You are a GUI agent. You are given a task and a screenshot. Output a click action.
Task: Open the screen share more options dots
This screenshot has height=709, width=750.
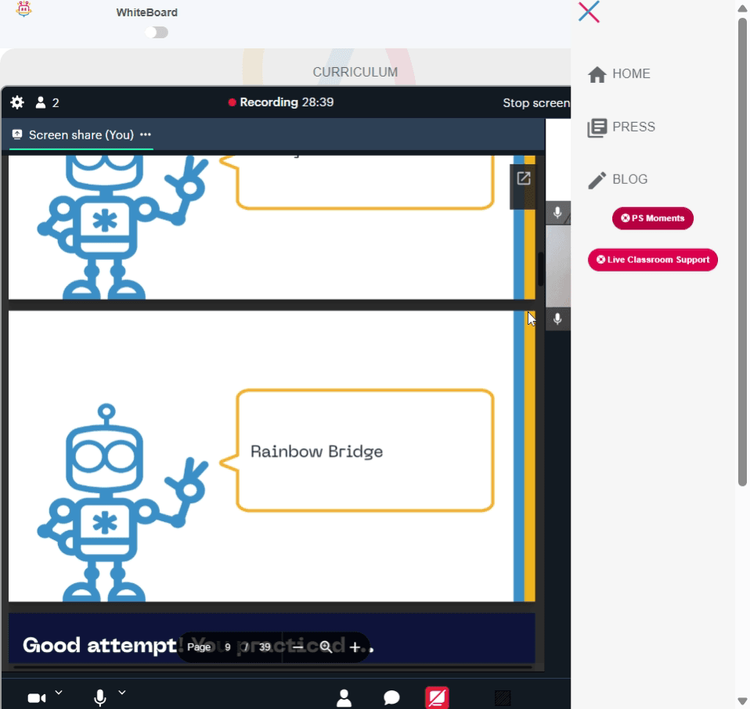(x=145, y=134)
